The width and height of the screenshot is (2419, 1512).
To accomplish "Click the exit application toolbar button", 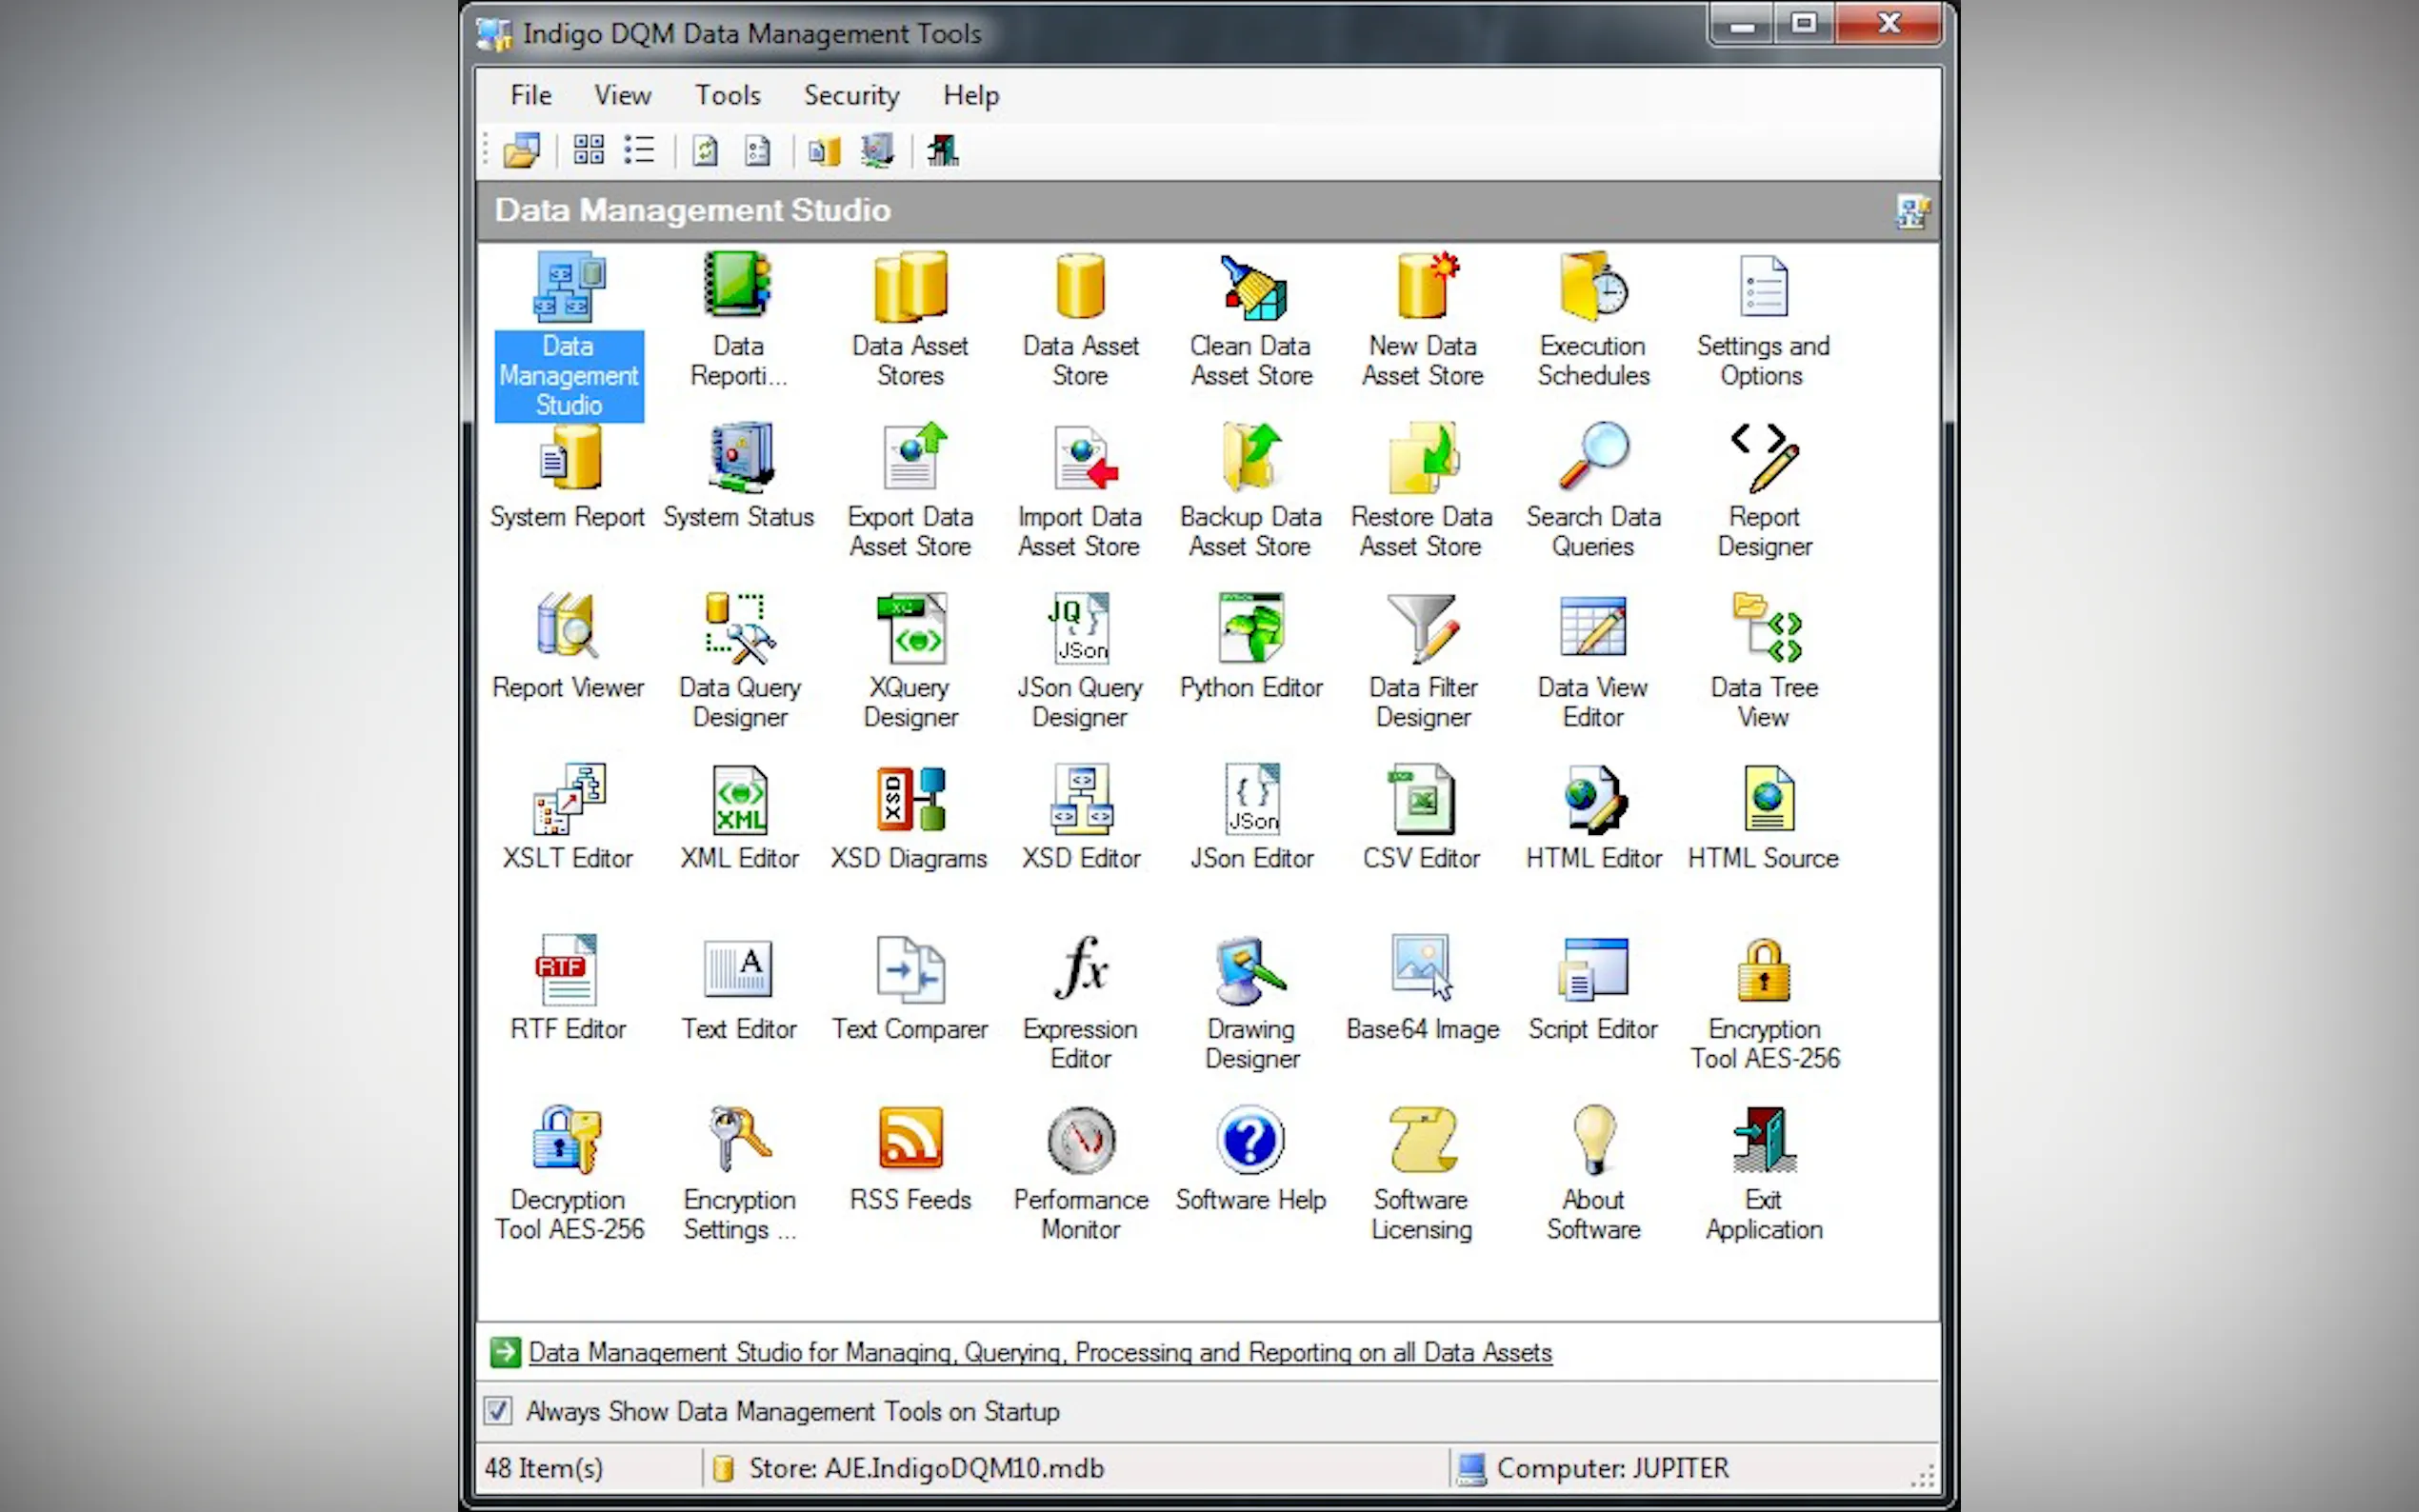I will click(942, 151).
